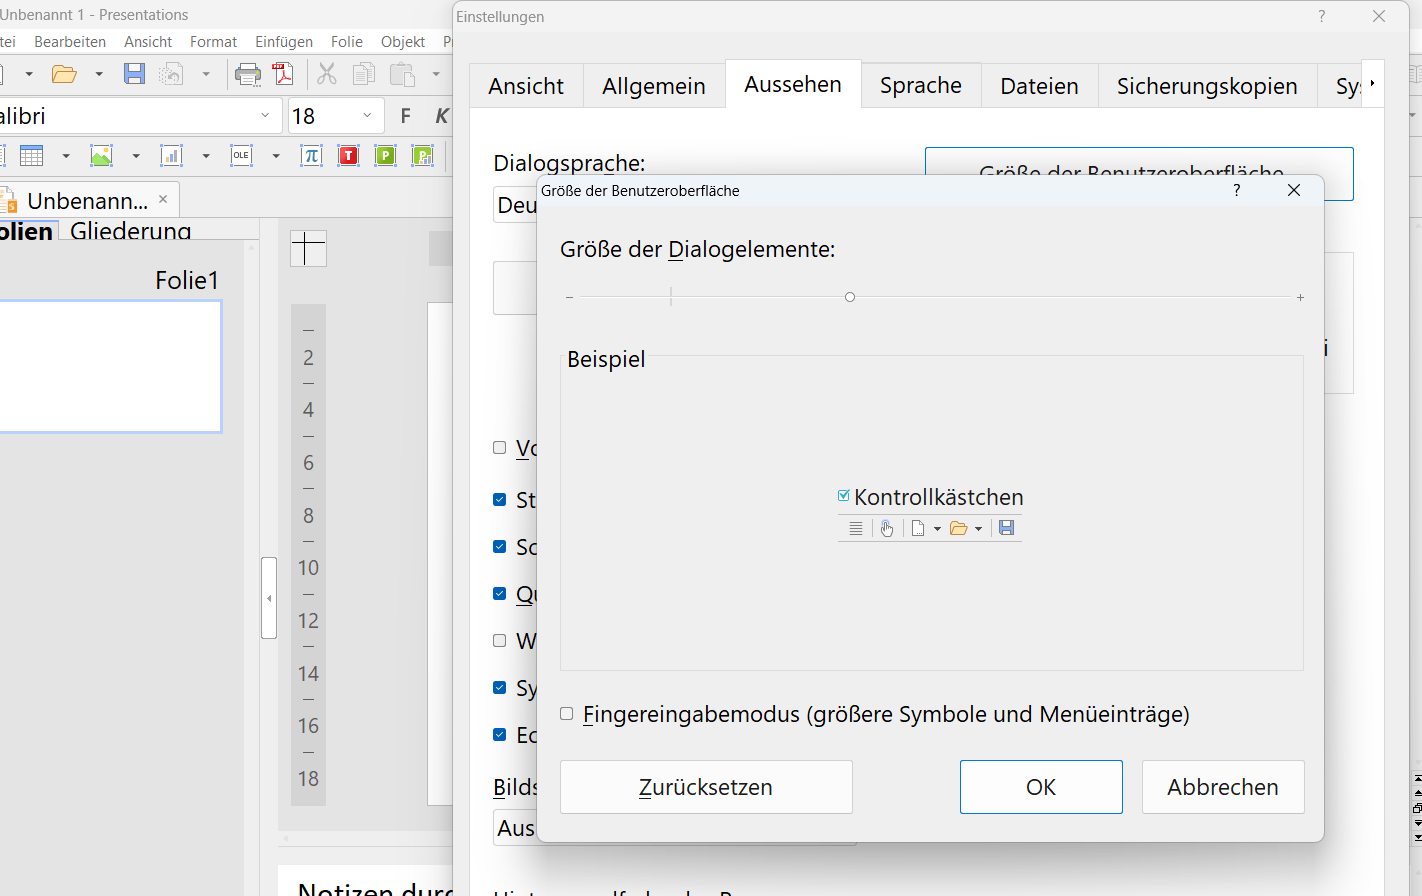Click the Abbrechen button

click(x=1223, y=787)
